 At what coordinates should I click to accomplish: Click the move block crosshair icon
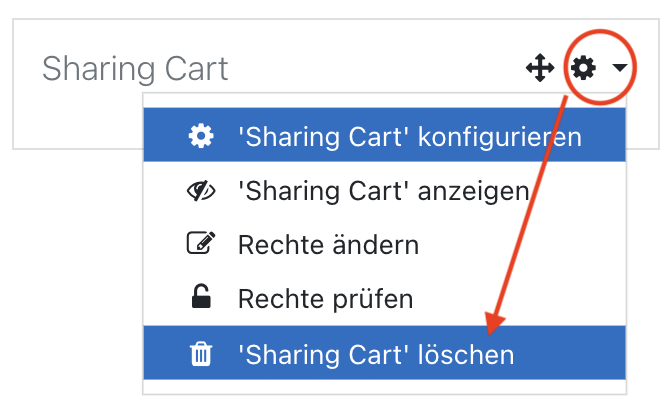pos(540,68)
